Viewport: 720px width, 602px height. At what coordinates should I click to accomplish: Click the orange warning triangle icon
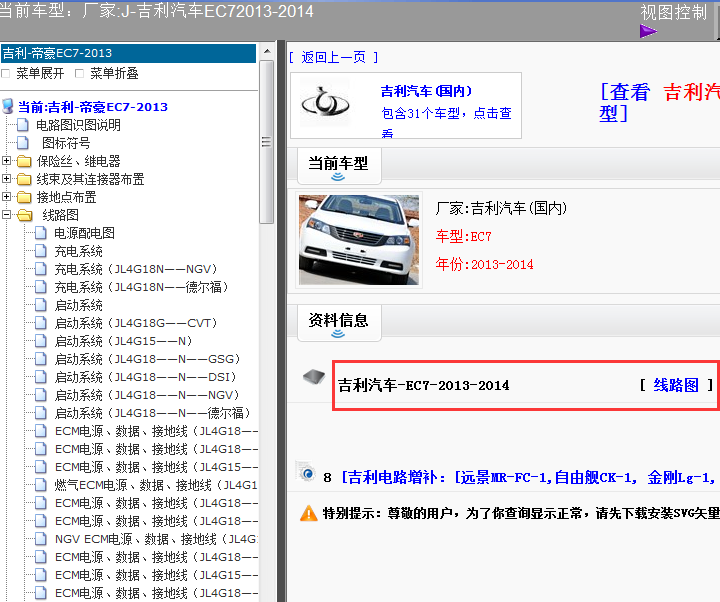tap(309, 513)
